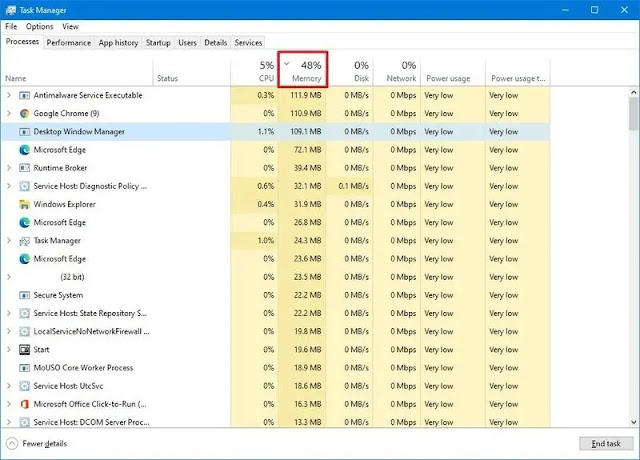Click the Microsoft Office Click-to-Run icon
640x460 pixels.
24,404
